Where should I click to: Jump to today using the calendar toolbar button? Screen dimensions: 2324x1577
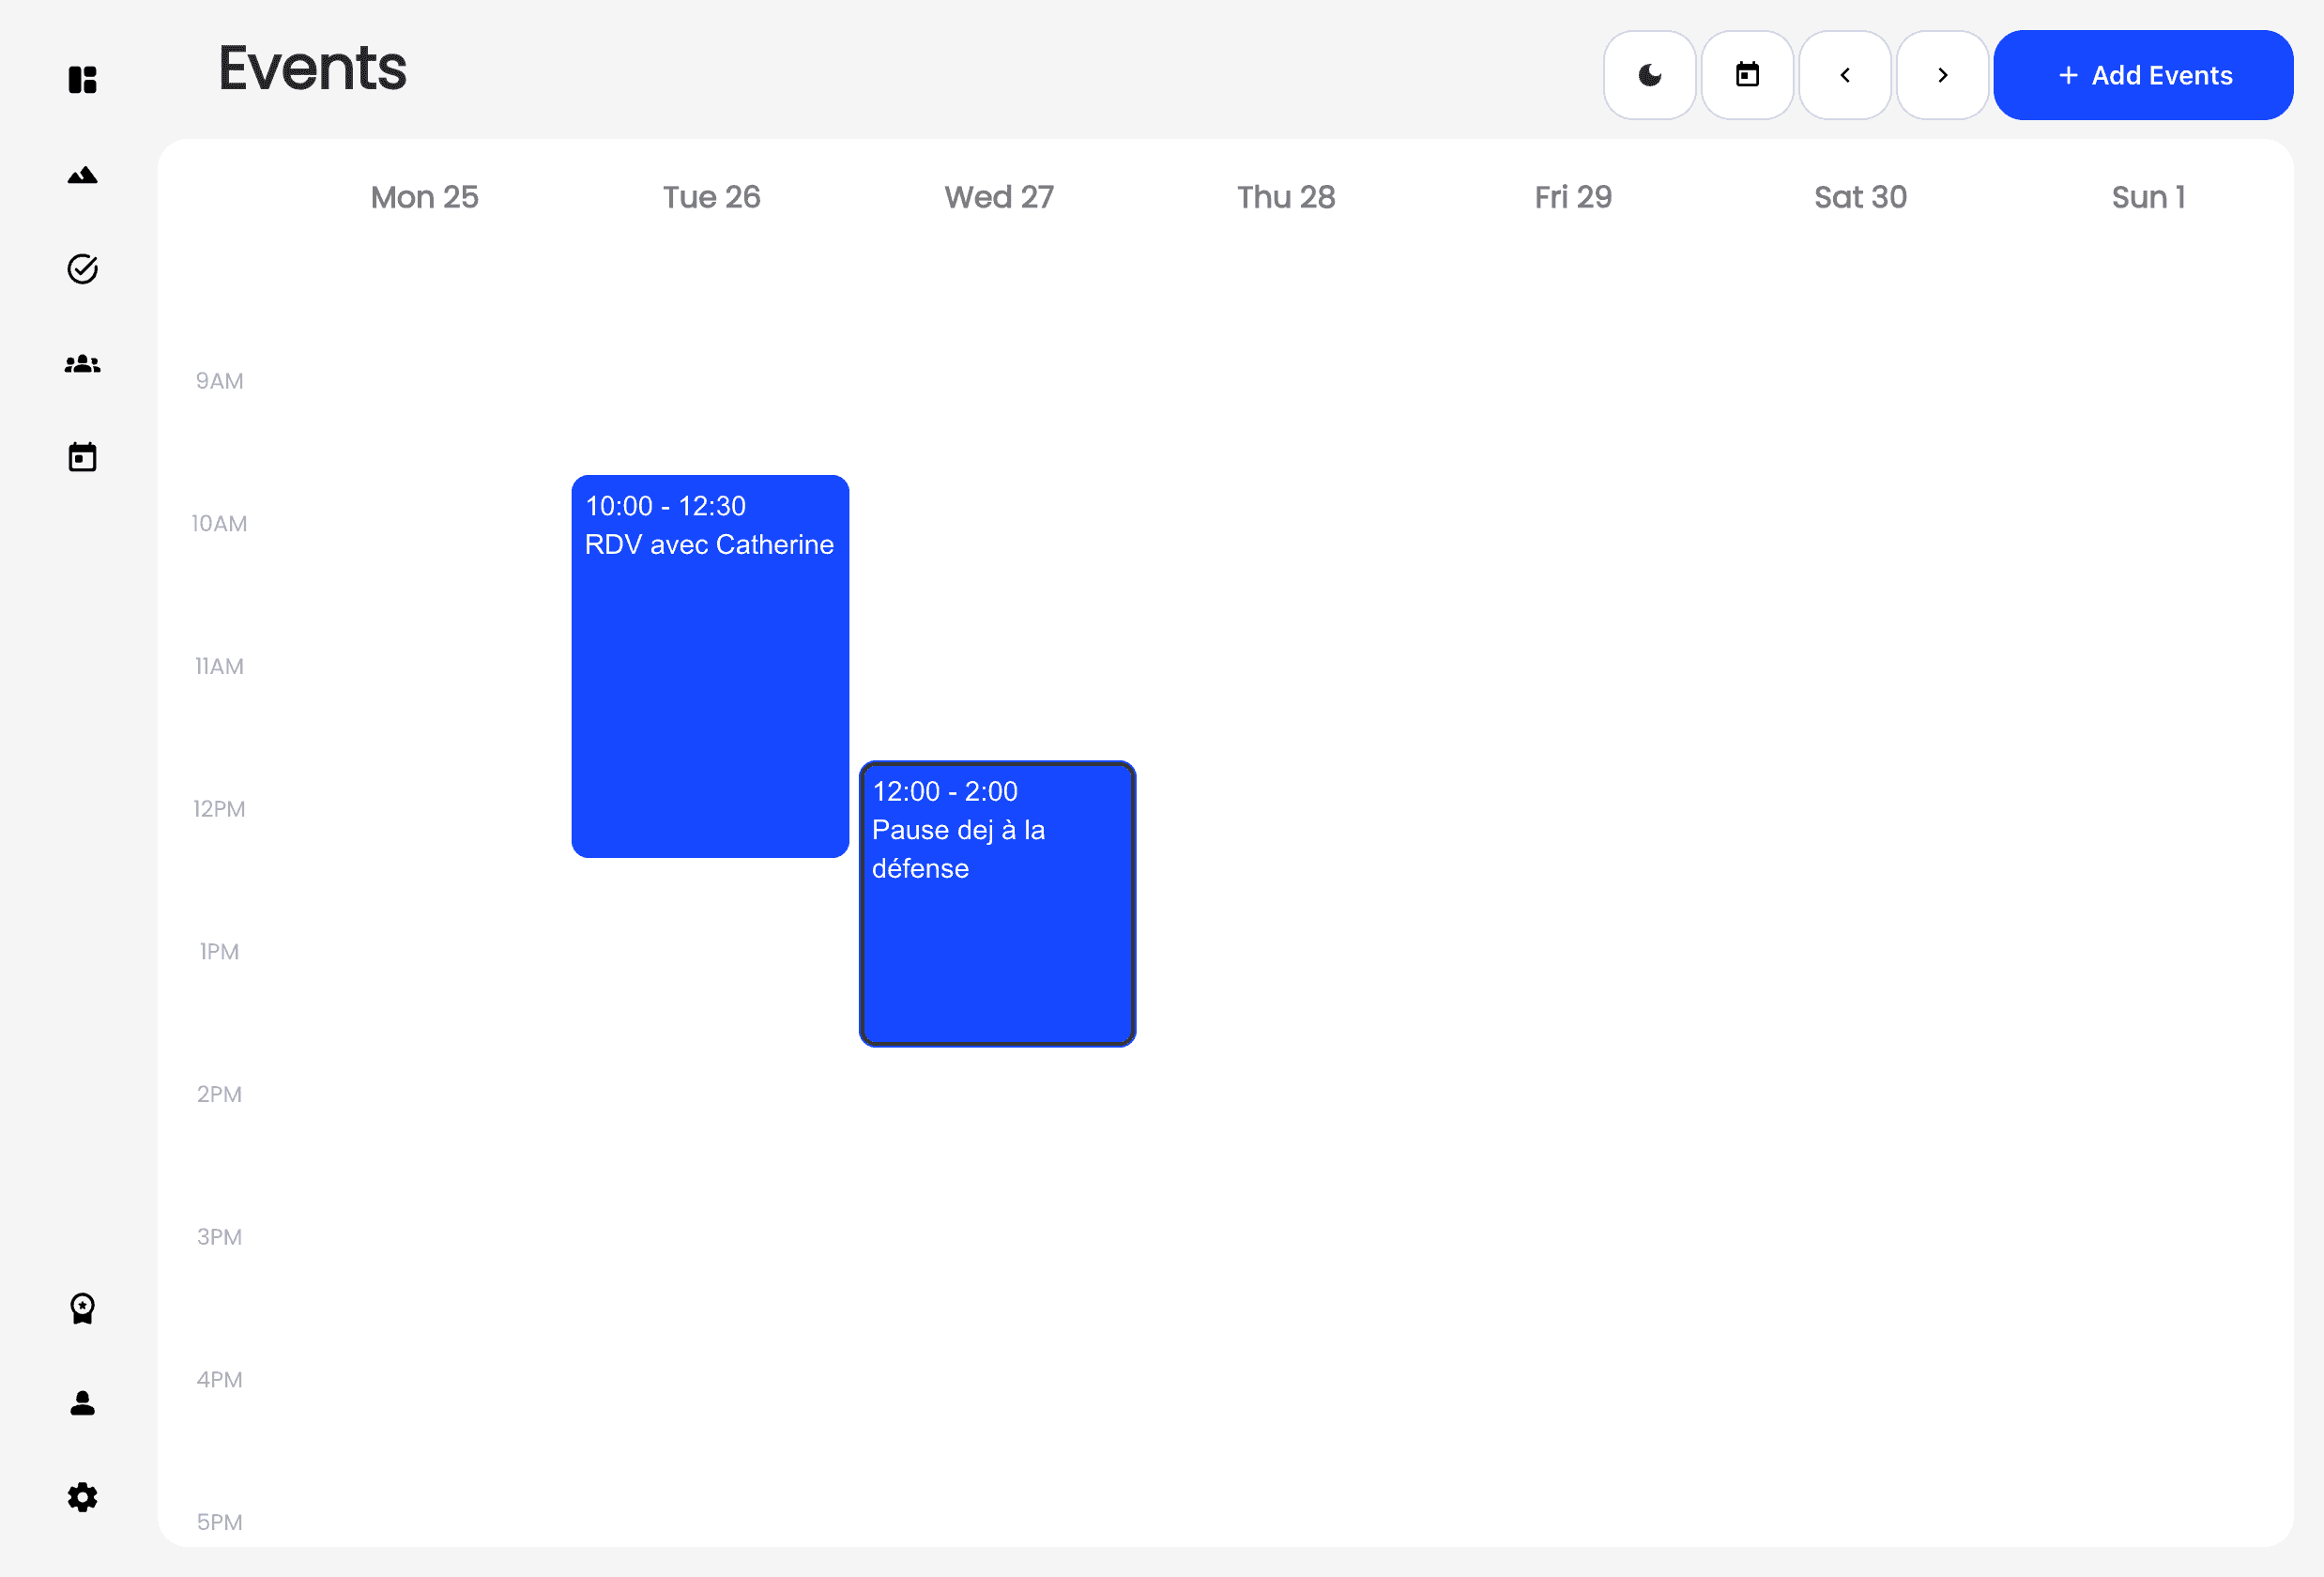click(1747, 74)
